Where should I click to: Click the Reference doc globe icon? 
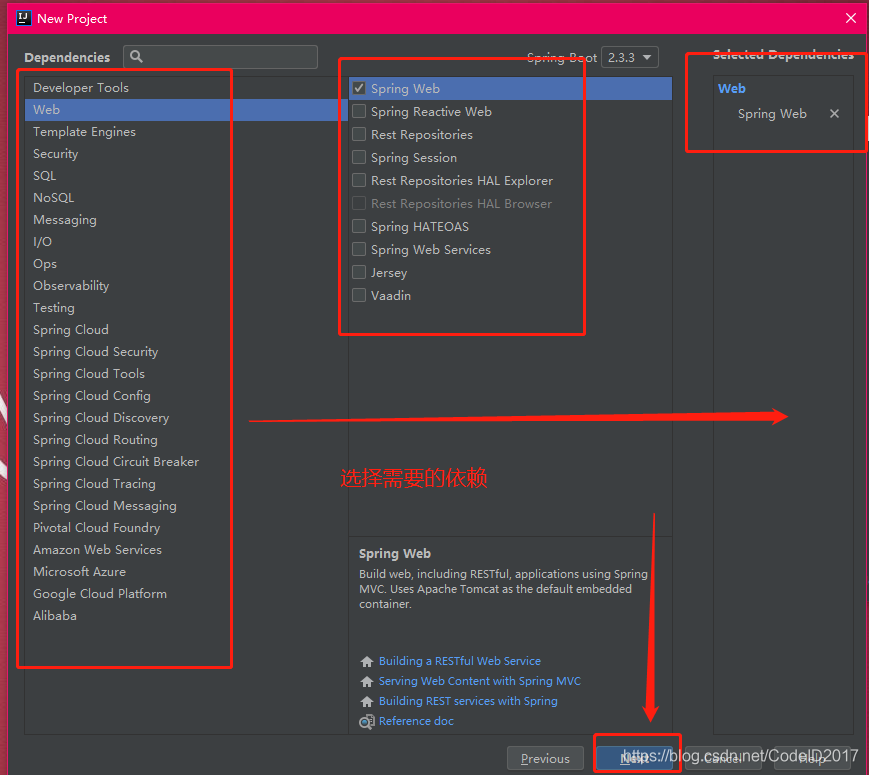(x=366, y=722)
